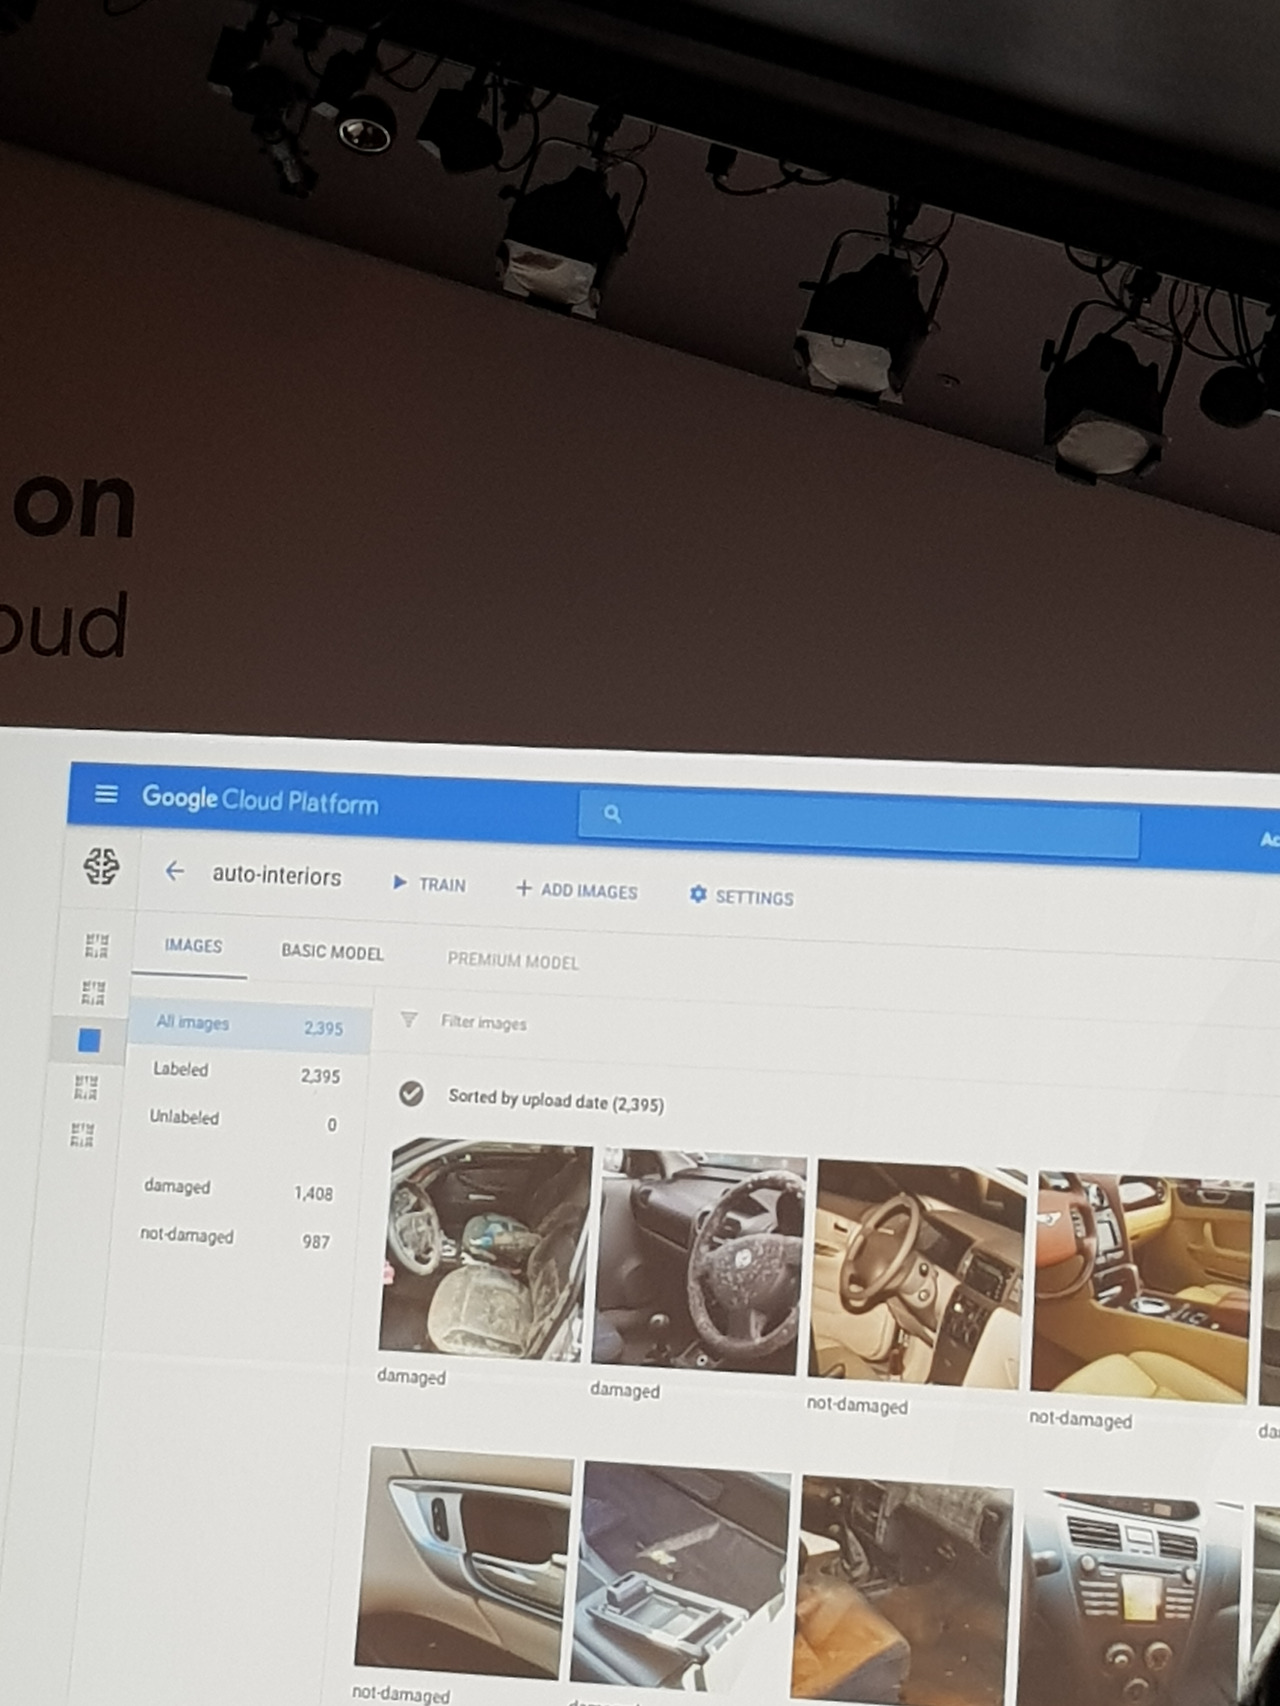Switch to the IMAGES tab
Viewport: 1280px width, 1706px height.
[x=193, y=946]
